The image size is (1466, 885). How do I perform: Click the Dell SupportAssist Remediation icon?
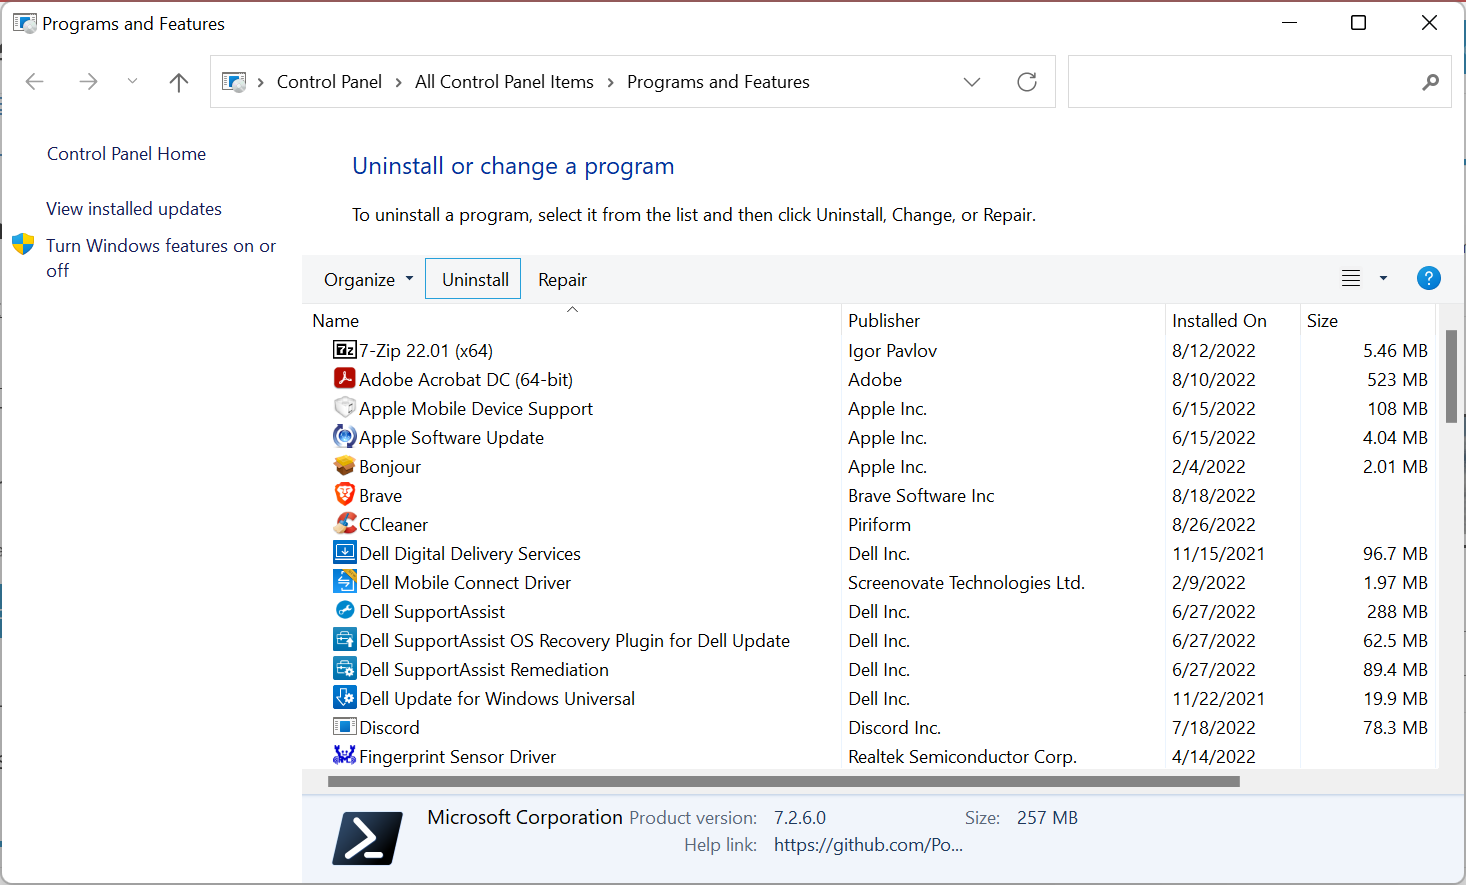[344, 669]
